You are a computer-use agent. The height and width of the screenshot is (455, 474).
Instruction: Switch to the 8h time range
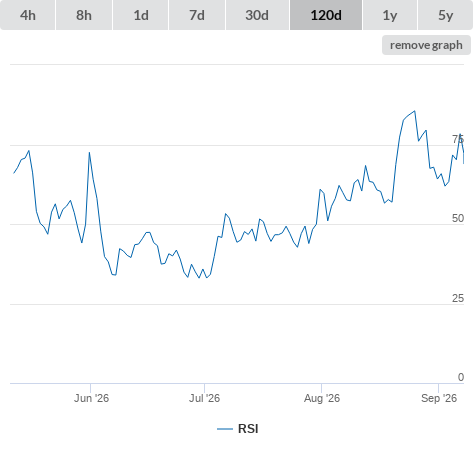coord(84,15)
